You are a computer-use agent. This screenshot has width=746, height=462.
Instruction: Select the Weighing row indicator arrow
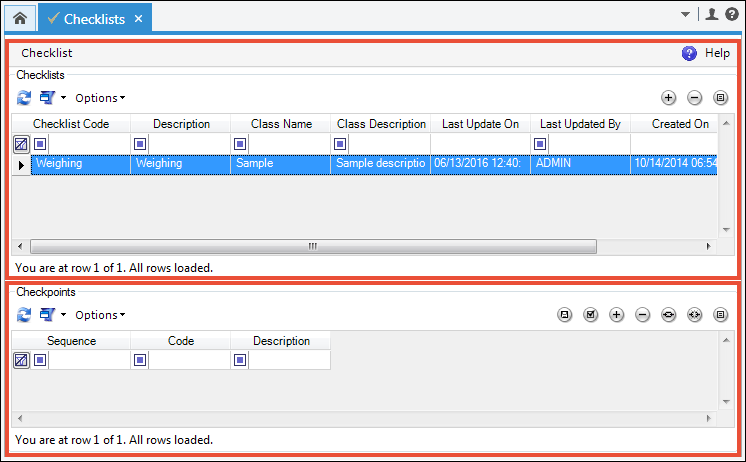21,165
